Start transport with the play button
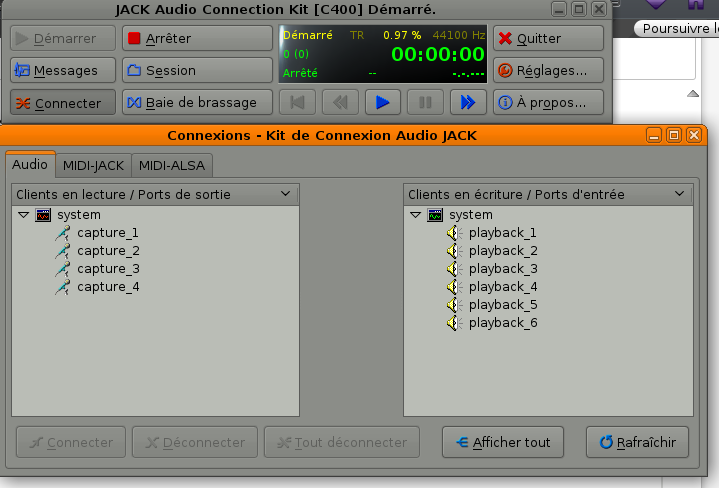The width and height of the screenshot is (719, 488). coord(382,102)
